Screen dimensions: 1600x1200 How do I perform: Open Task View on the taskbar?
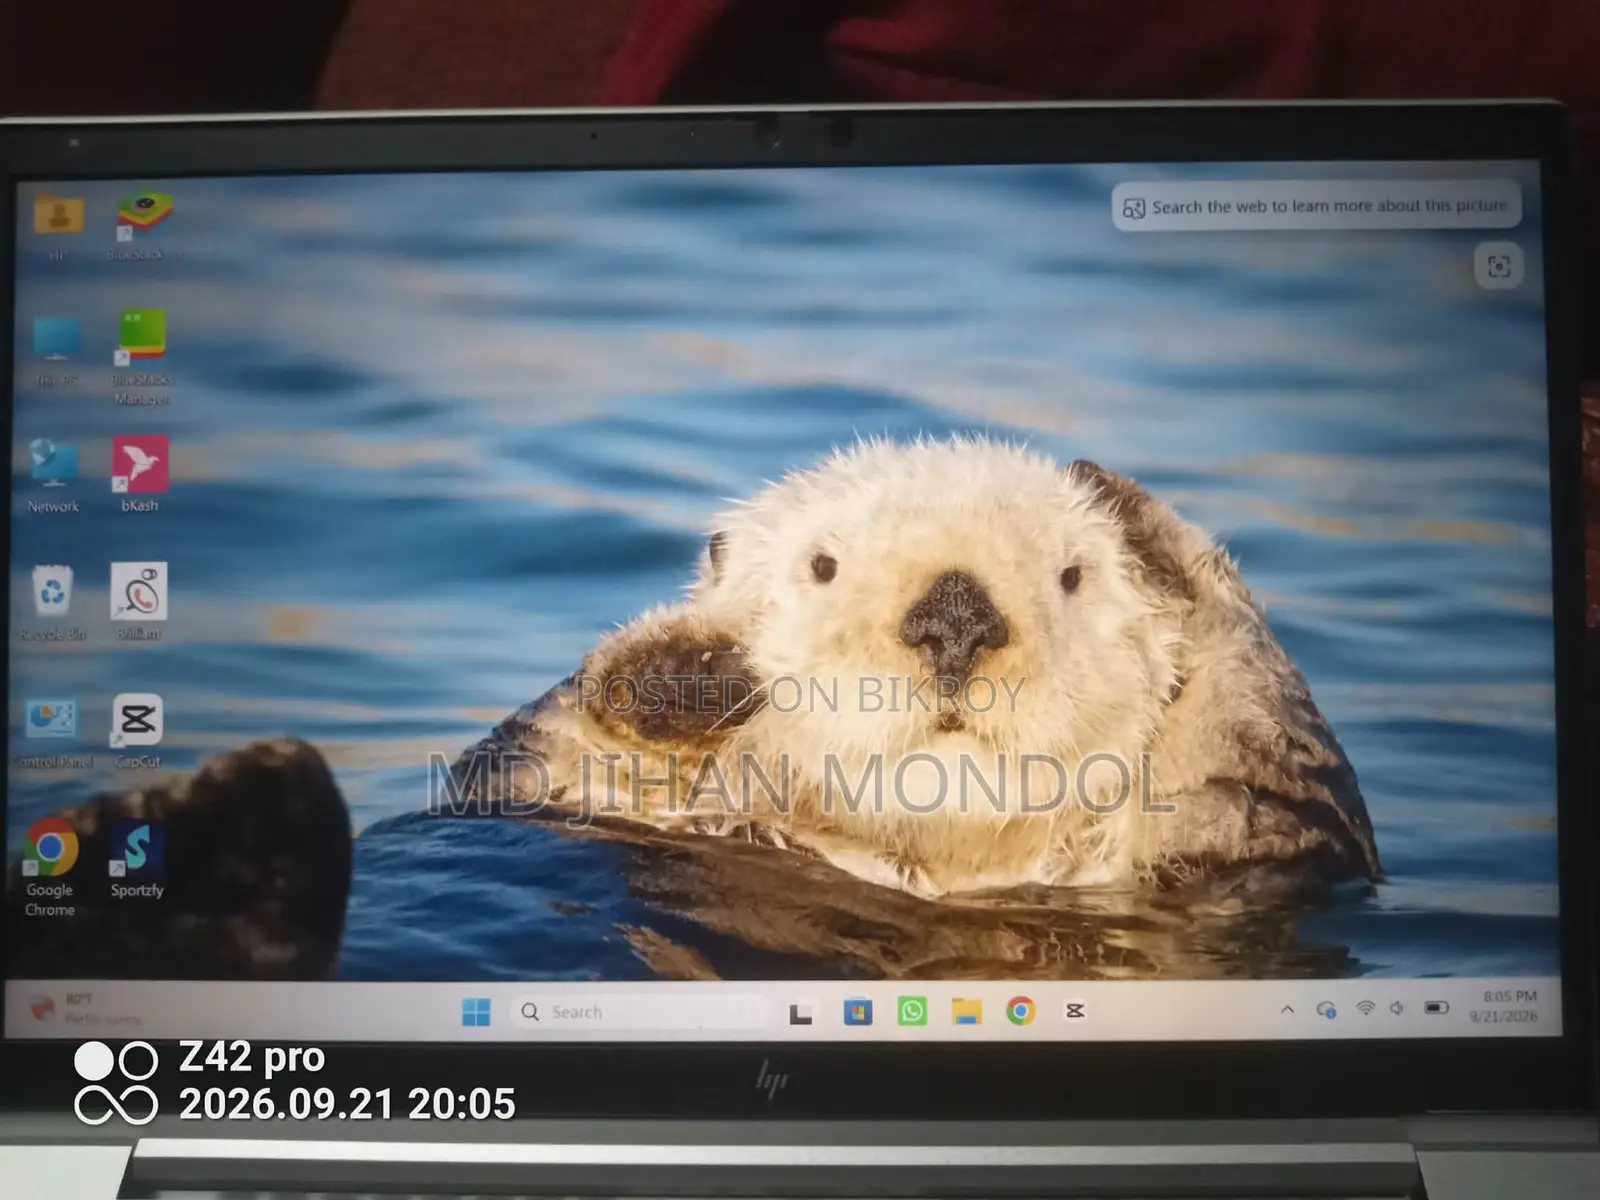click(x=801, y=1013)
